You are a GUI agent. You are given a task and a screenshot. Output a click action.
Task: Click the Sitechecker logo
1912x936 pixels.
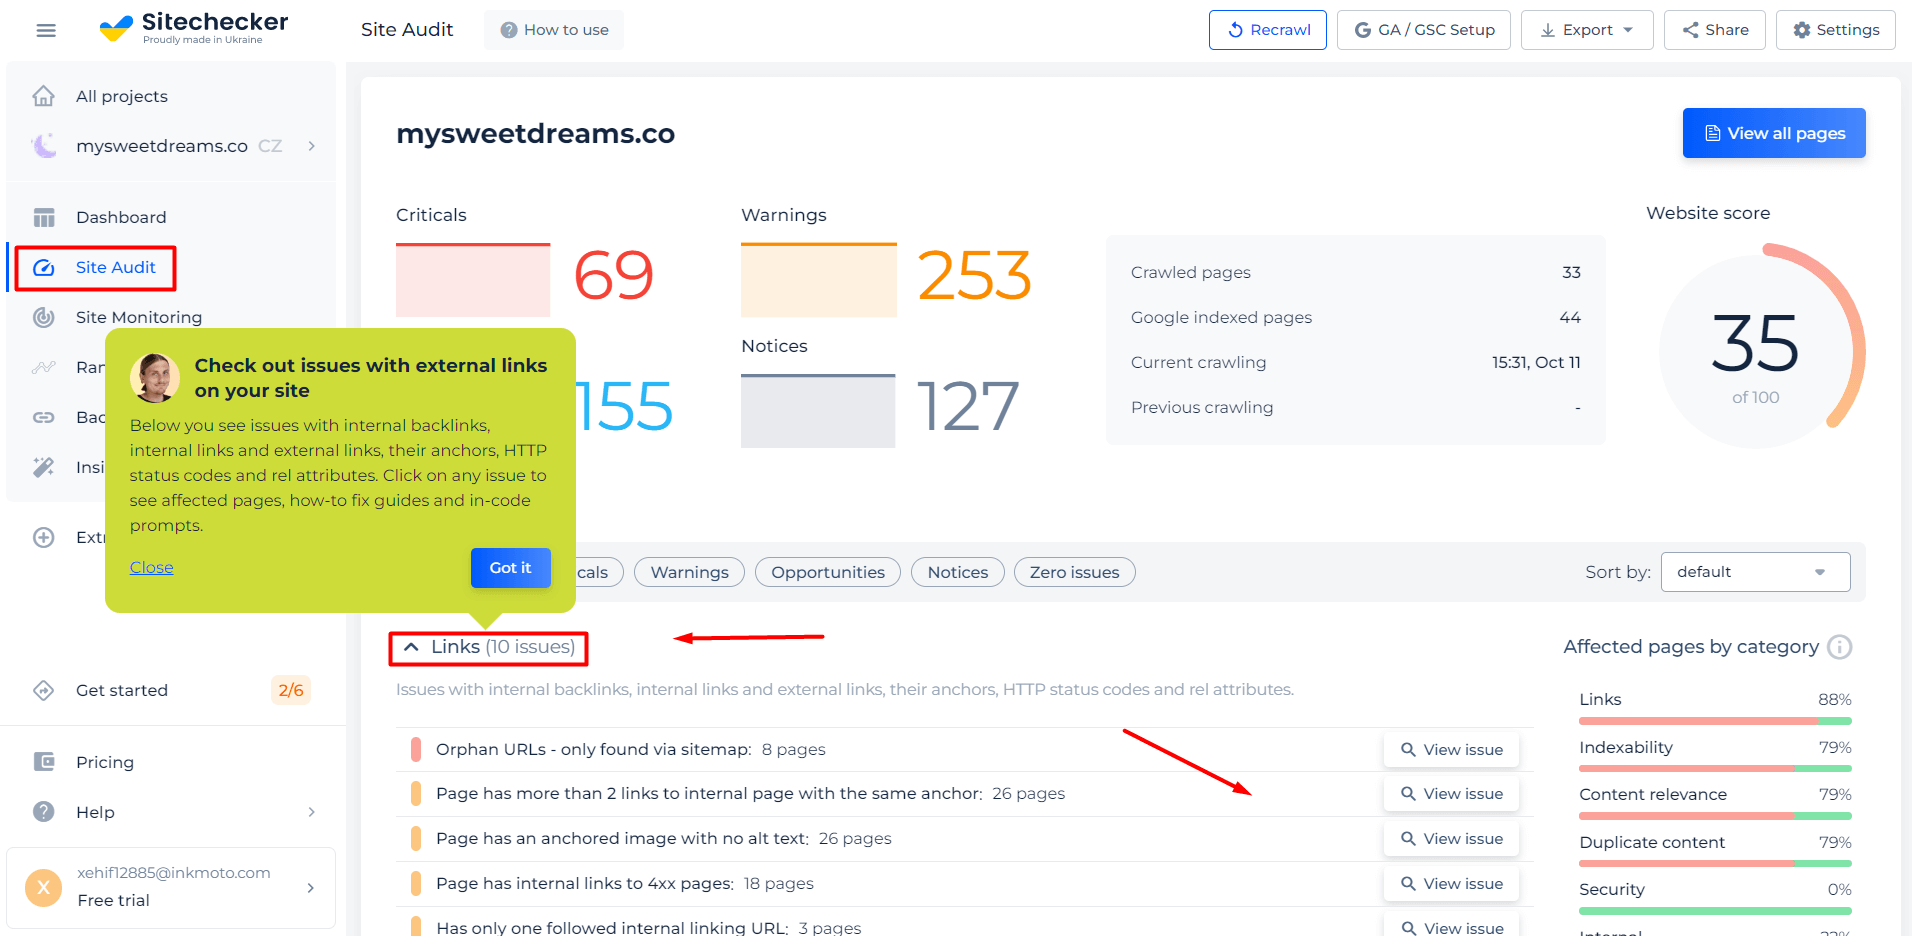point(194,28)
